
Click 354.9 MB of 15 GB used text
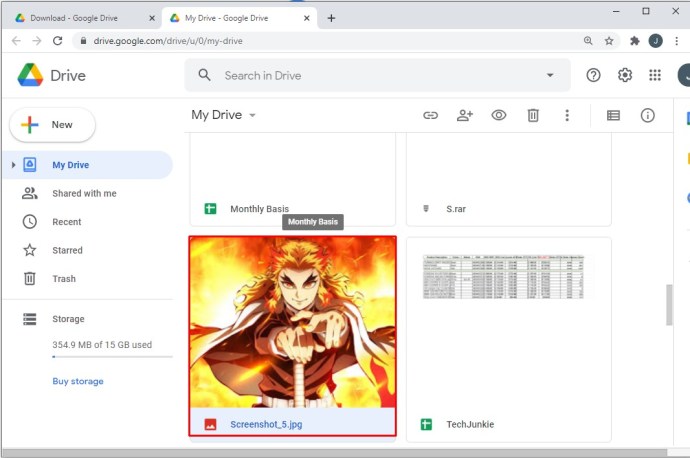click(102, 344)
